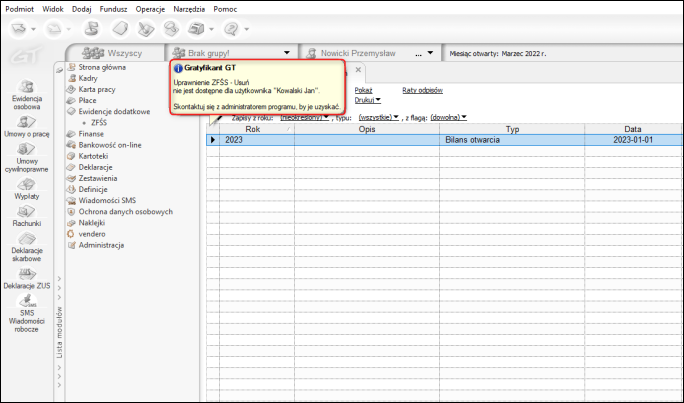Open Ewidencja osobowa in sidebar
Screen dimensions: 684x403
click(x=27, y=95)
